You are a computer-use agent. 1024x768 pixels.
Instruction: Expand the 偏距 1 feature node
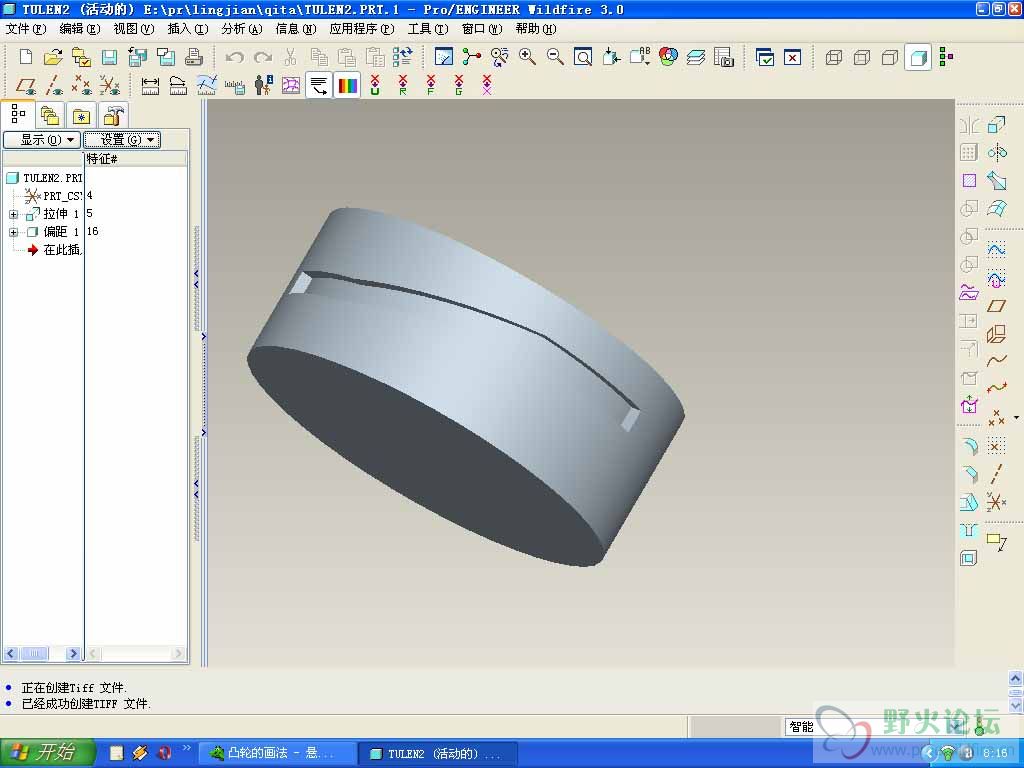pyautogui.click(x=13, y=232)
